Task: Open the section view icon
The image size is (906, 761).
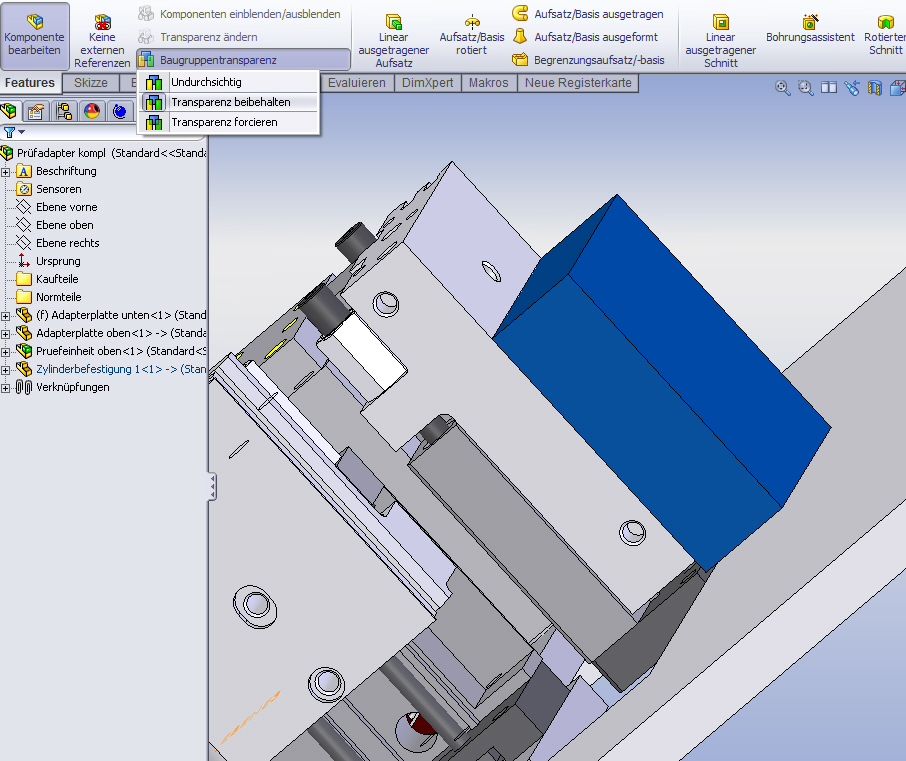Action: (x=874, y=88)
